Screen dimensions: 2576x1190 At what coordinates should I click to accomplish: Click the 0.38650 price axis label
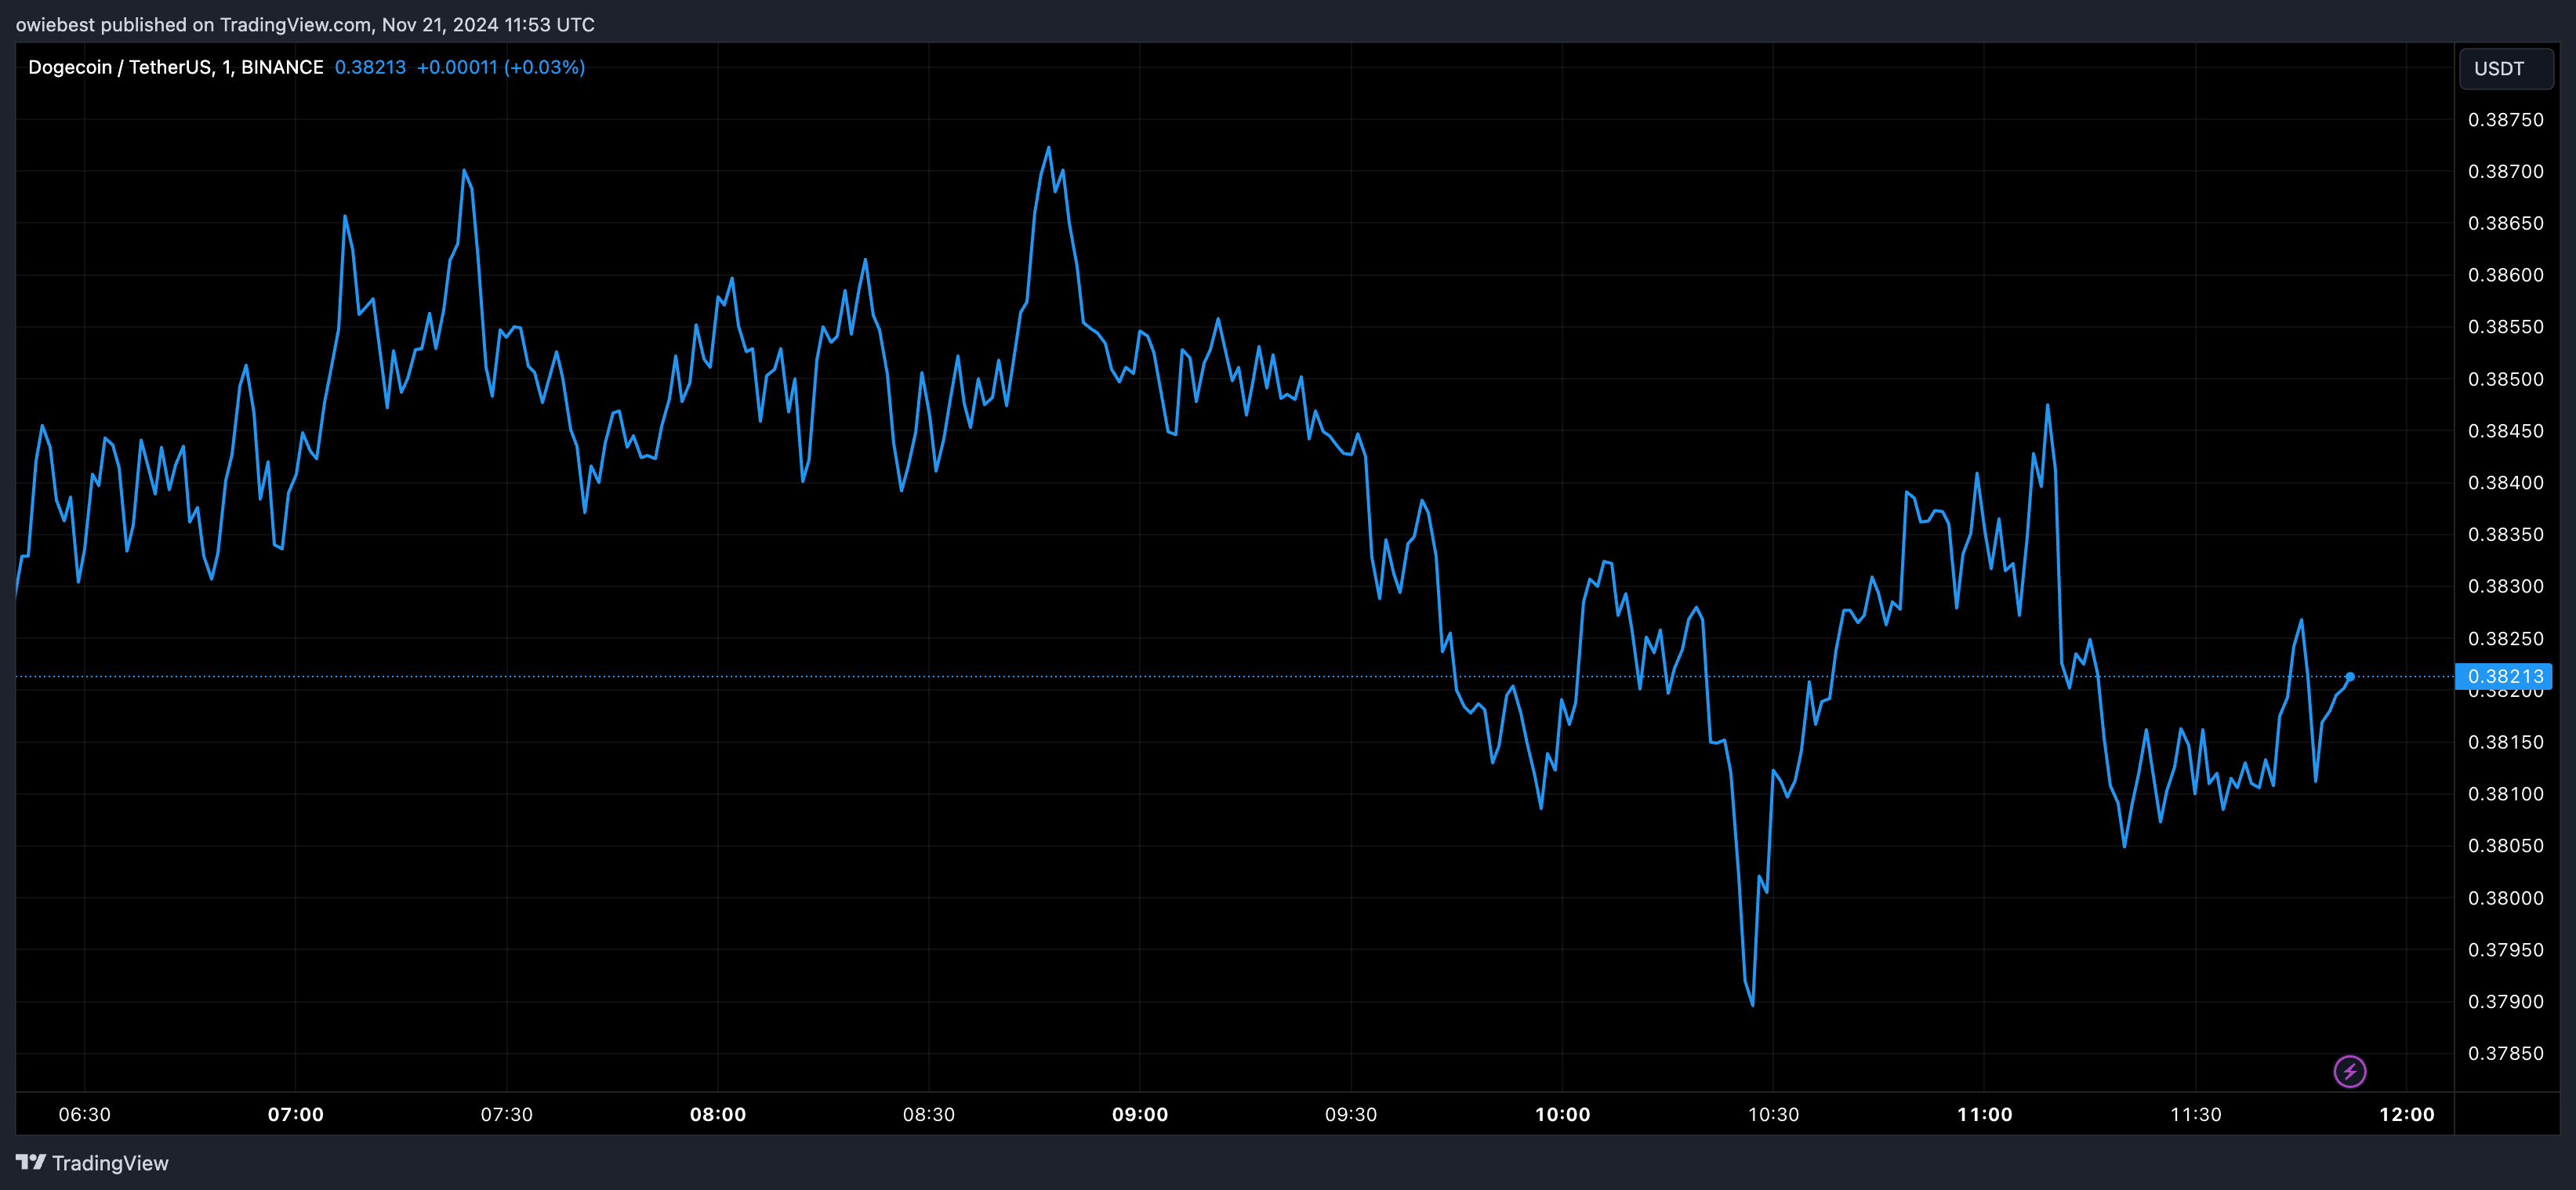(x=2505, y=224)
